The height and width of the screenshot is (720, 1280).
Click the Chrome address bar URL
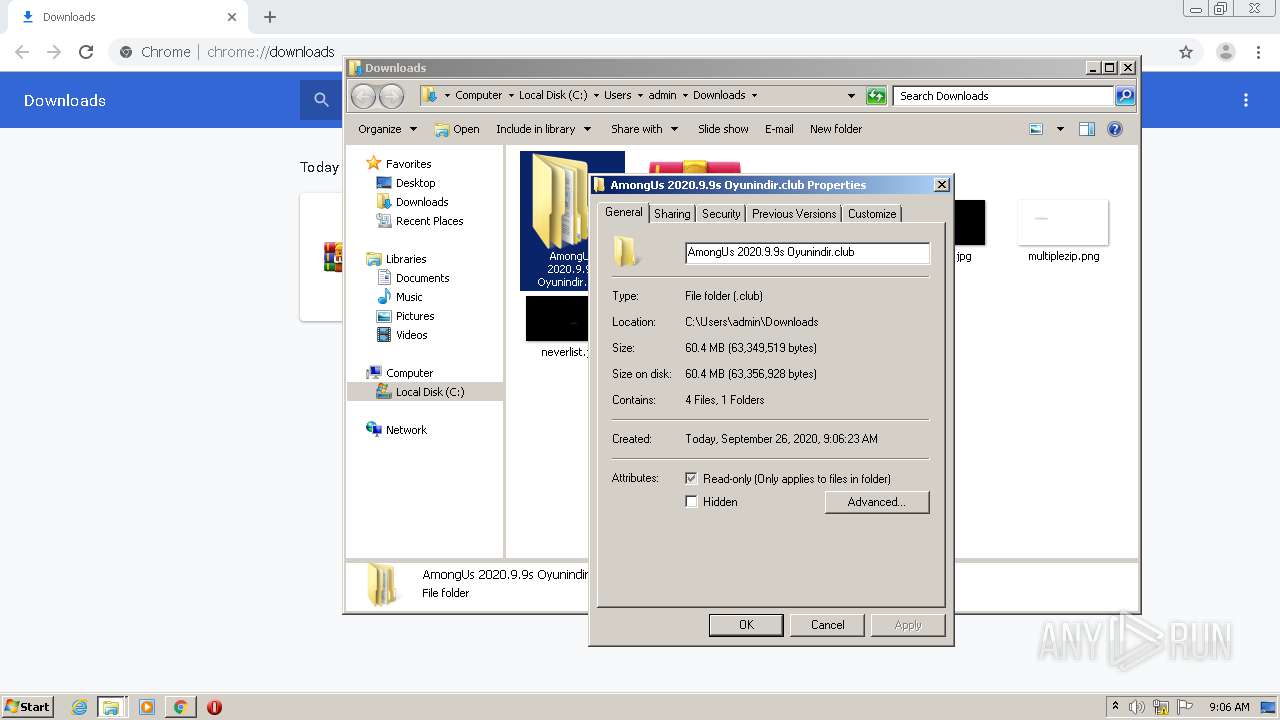point(270,52)
